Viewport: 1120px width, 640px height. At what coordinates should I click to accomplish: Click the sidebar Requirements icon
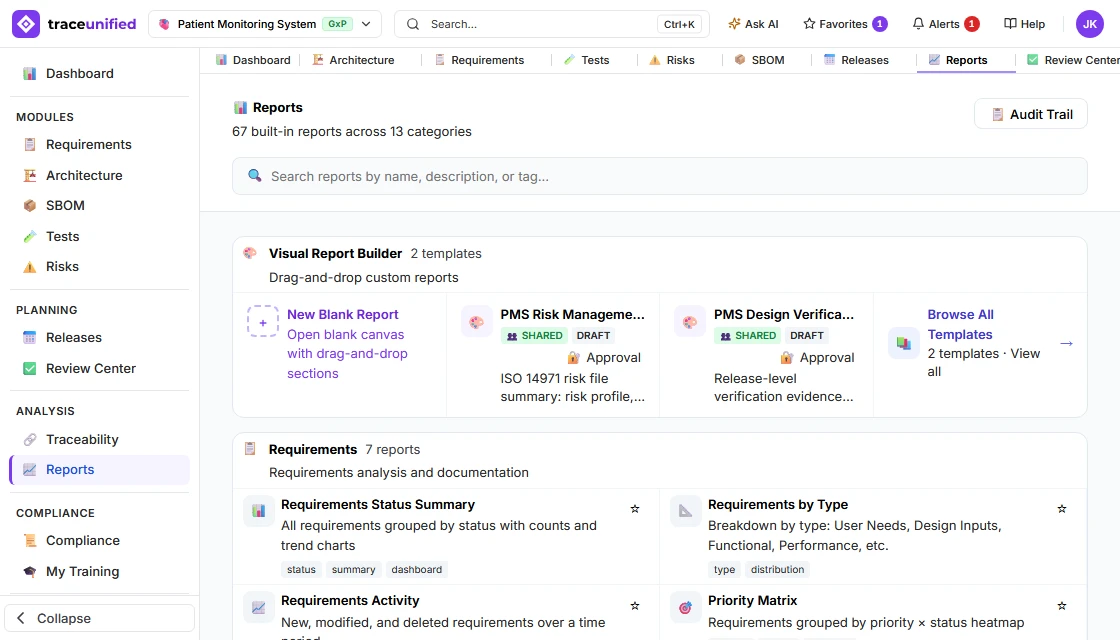click(x=29, y=144)
